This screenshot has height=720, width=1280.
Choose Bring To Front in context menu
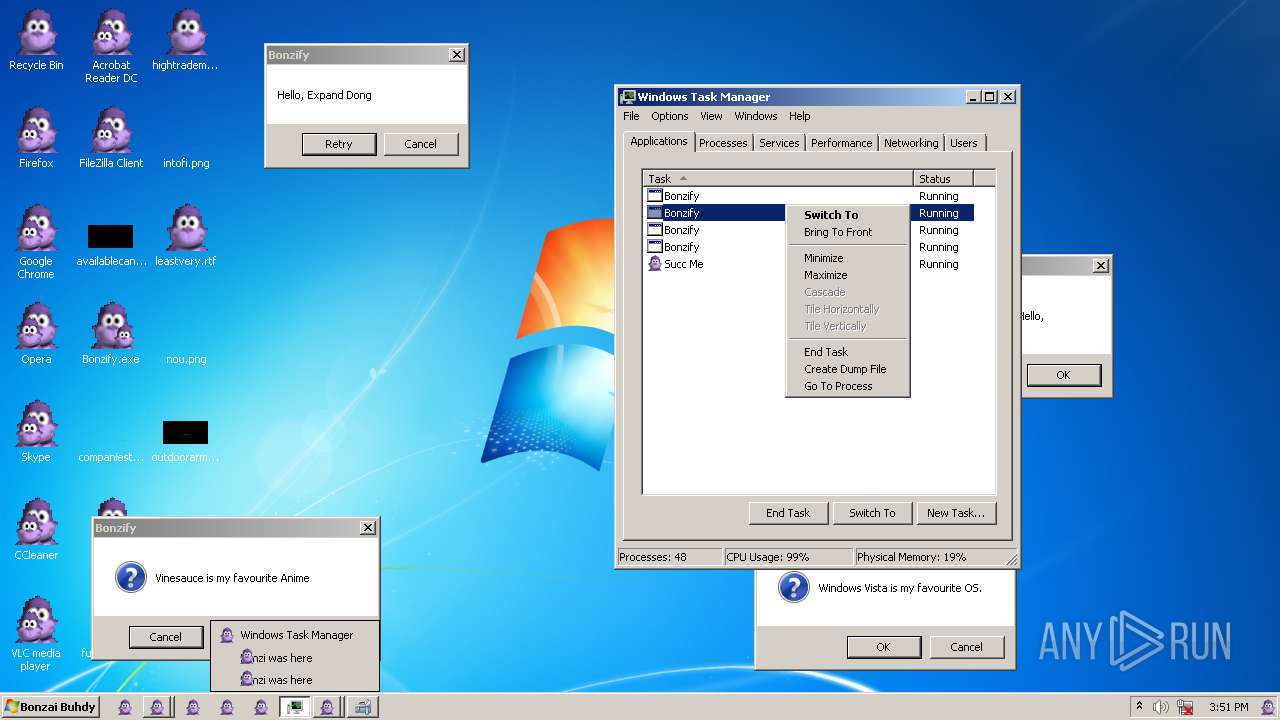coord(848,232)
